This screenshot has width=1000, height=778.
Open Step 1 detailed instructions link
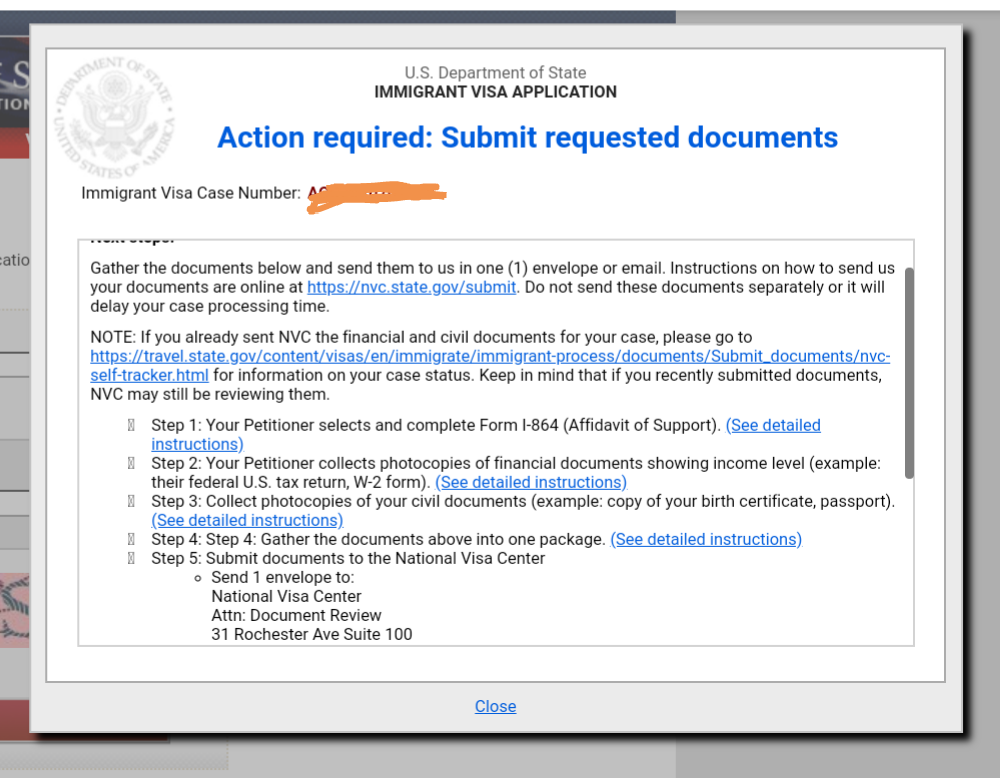[x=486, y=434]
